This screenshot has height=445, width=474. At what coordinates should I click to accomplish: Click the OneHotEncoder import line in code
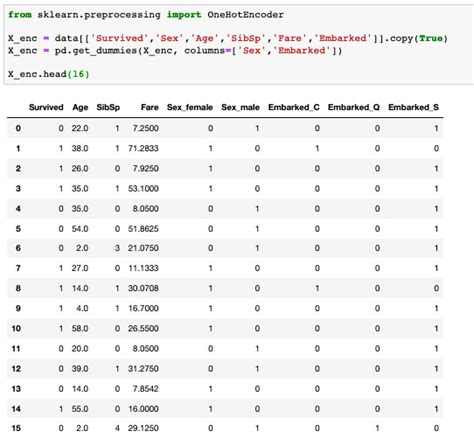(x=146, y=15)
